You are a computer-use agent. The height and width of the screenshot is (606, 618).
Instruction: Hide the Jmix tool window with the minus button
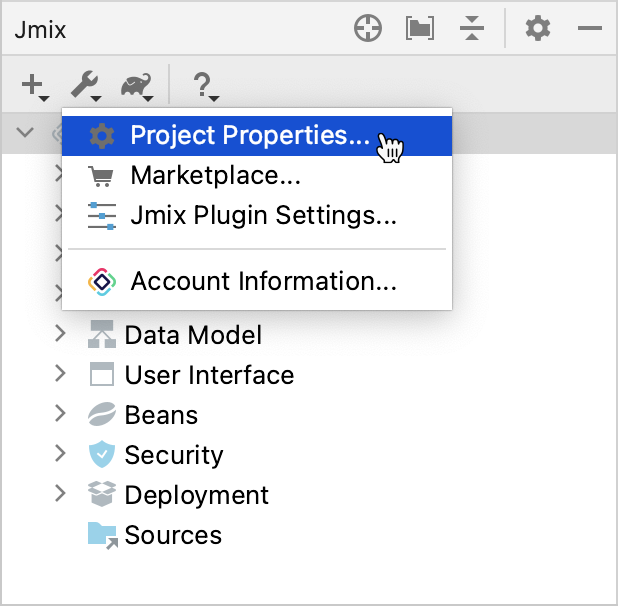590,28
